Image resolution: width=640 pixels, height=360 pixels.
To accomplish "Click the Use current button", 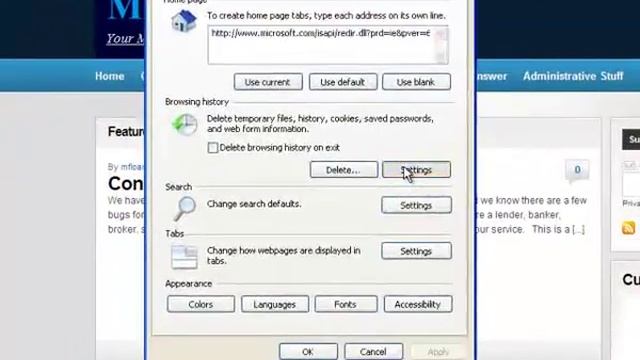I will coord(268,82).
